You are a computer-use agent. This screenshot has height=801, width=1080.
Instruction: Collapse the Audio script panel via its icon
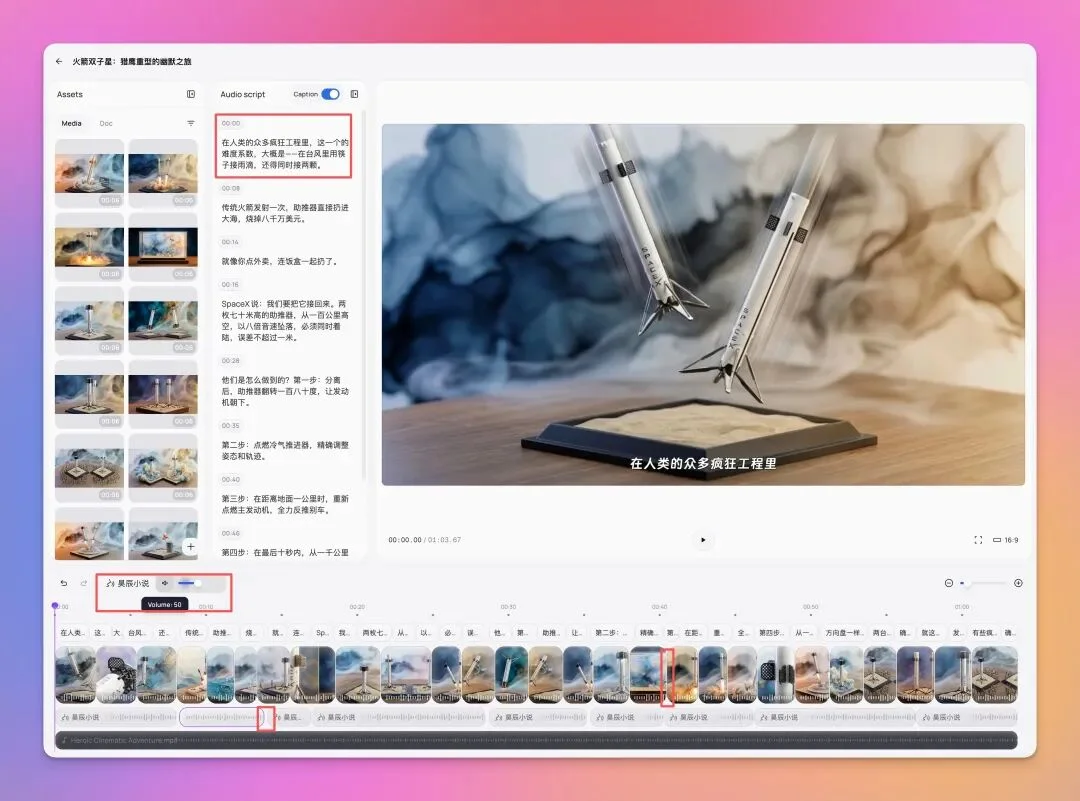point(354,94)
